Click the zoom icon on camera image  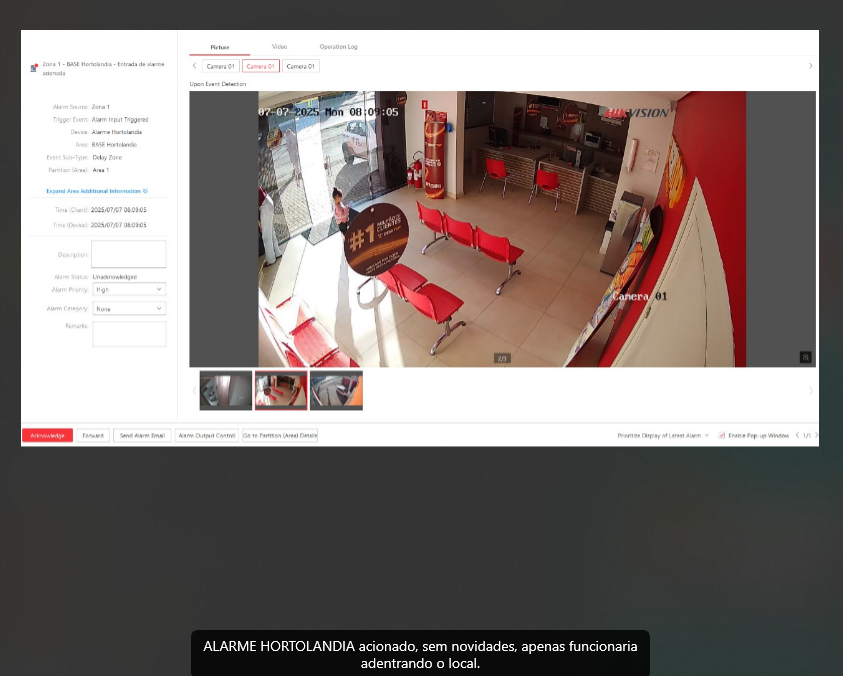[x=805, y=357]
